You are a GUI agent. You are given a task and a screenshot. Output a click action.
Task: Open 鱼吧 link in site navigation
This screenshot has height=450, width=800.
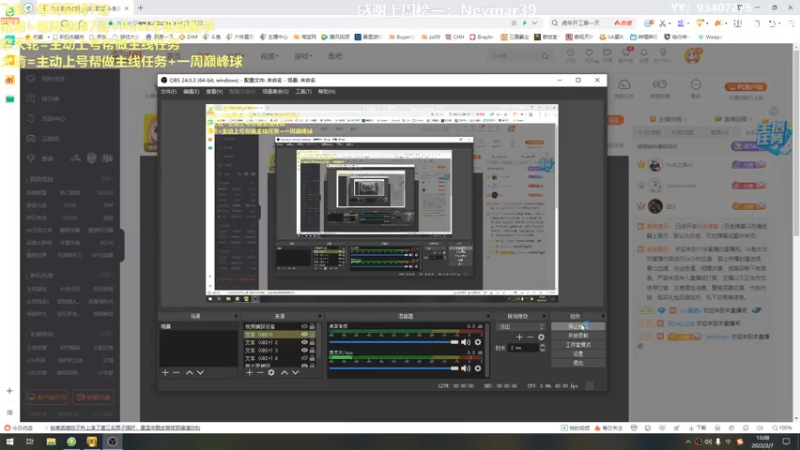point(335,56)
